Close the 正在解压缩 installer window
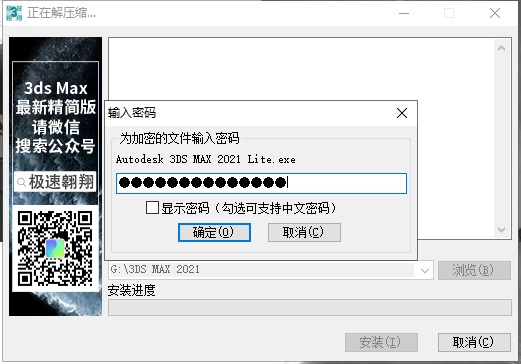Viewport: 521px width, 364px height. pos(495,13)
